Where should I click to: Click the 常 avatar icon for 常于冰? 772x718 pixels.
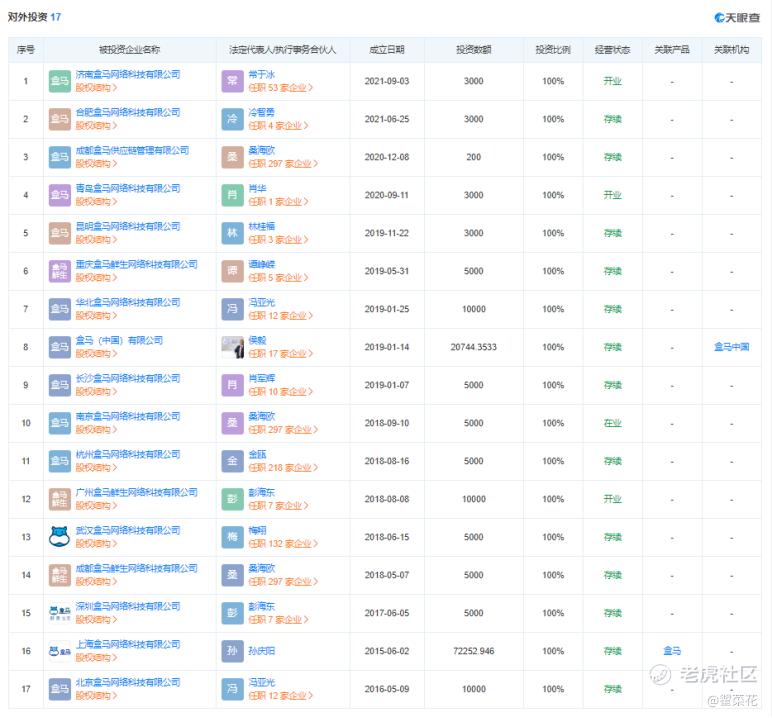coord(232,81)
